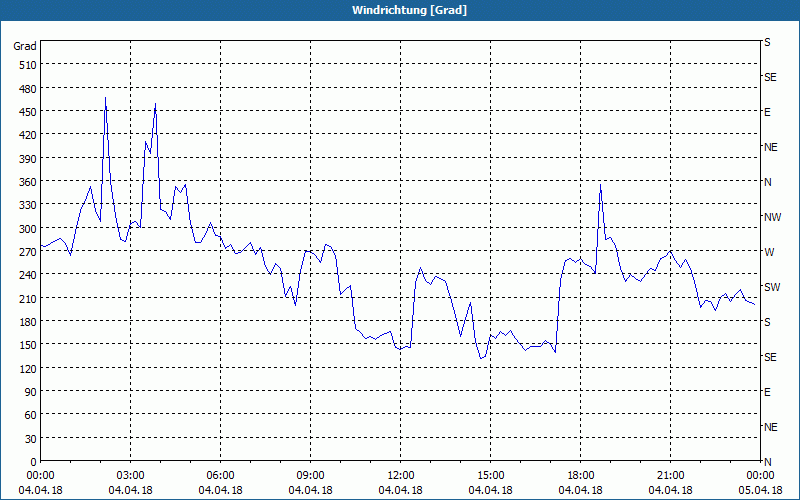Click the 120 axis label
Viewport: 800px width, 500px height.
point(28,368)
